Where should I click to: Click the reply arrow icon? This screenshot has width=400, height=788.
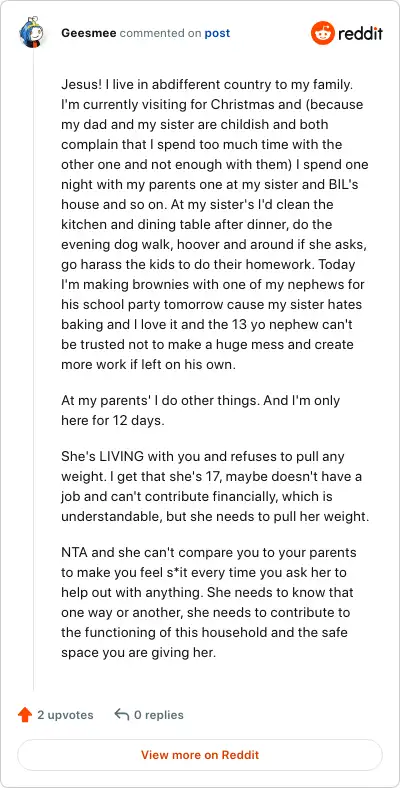pyautogui.click(x=122, y=714)
